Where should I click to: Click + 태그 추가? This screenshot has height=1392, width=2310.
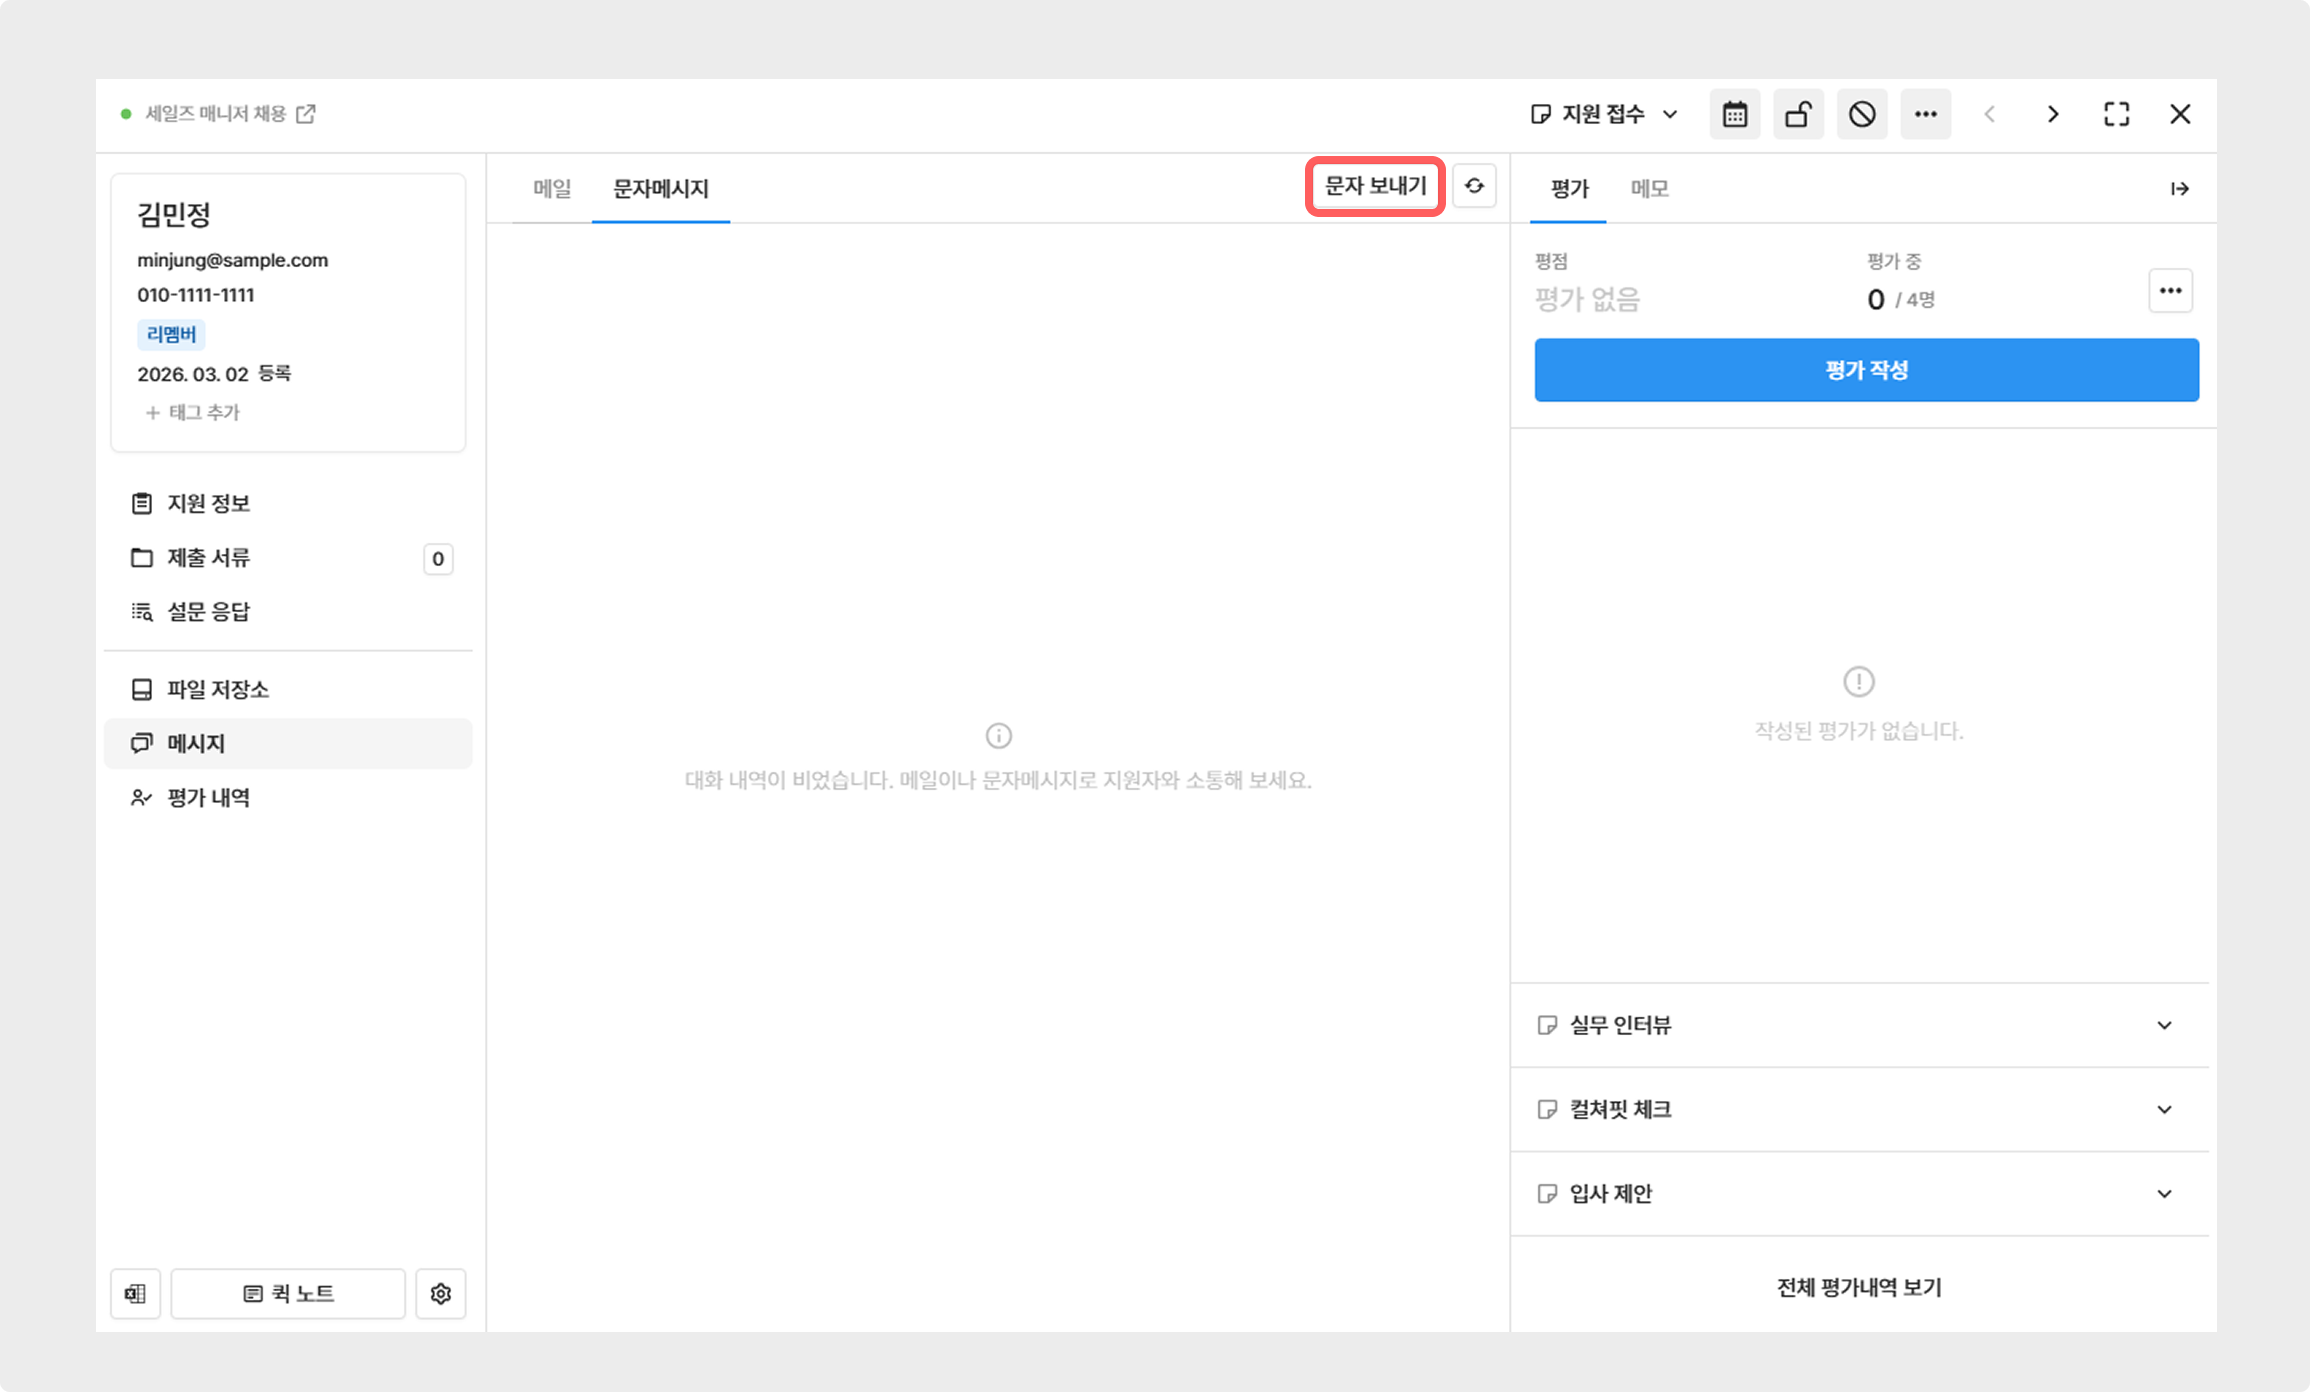(192, 412)
